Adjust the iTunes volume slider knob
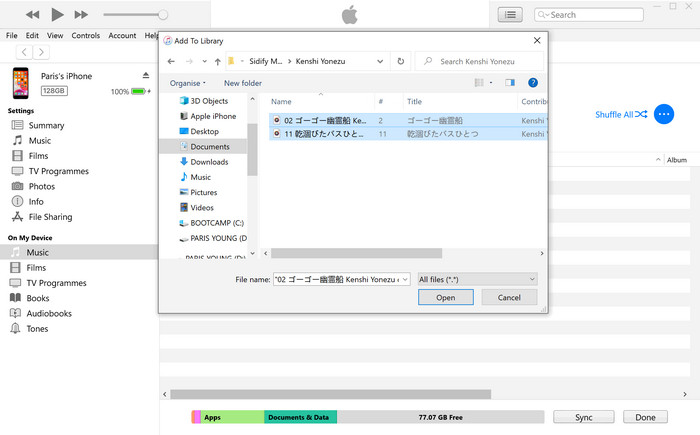Screen dimensions: 700x435 (x=163, y=15)
